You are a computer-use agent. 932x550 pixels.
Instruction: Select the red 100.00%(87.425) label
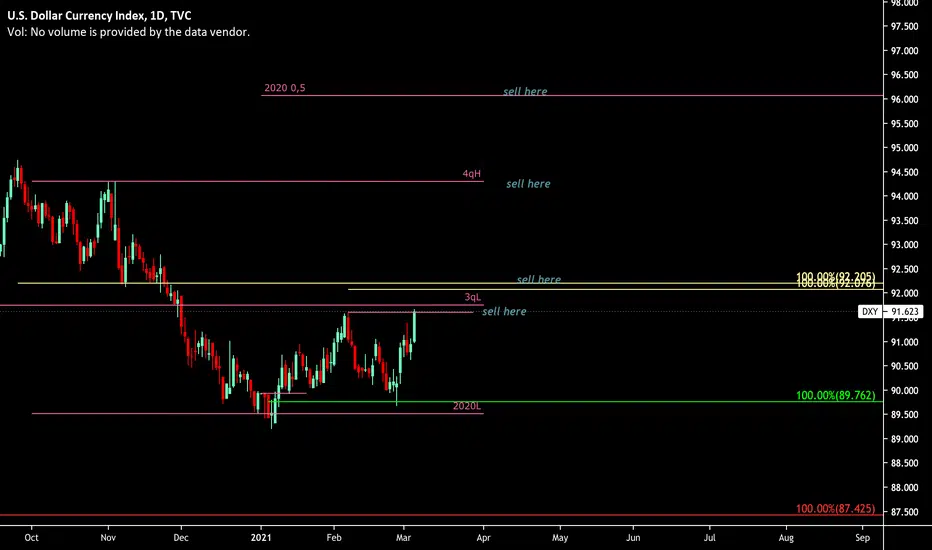(x=835, y=509)
